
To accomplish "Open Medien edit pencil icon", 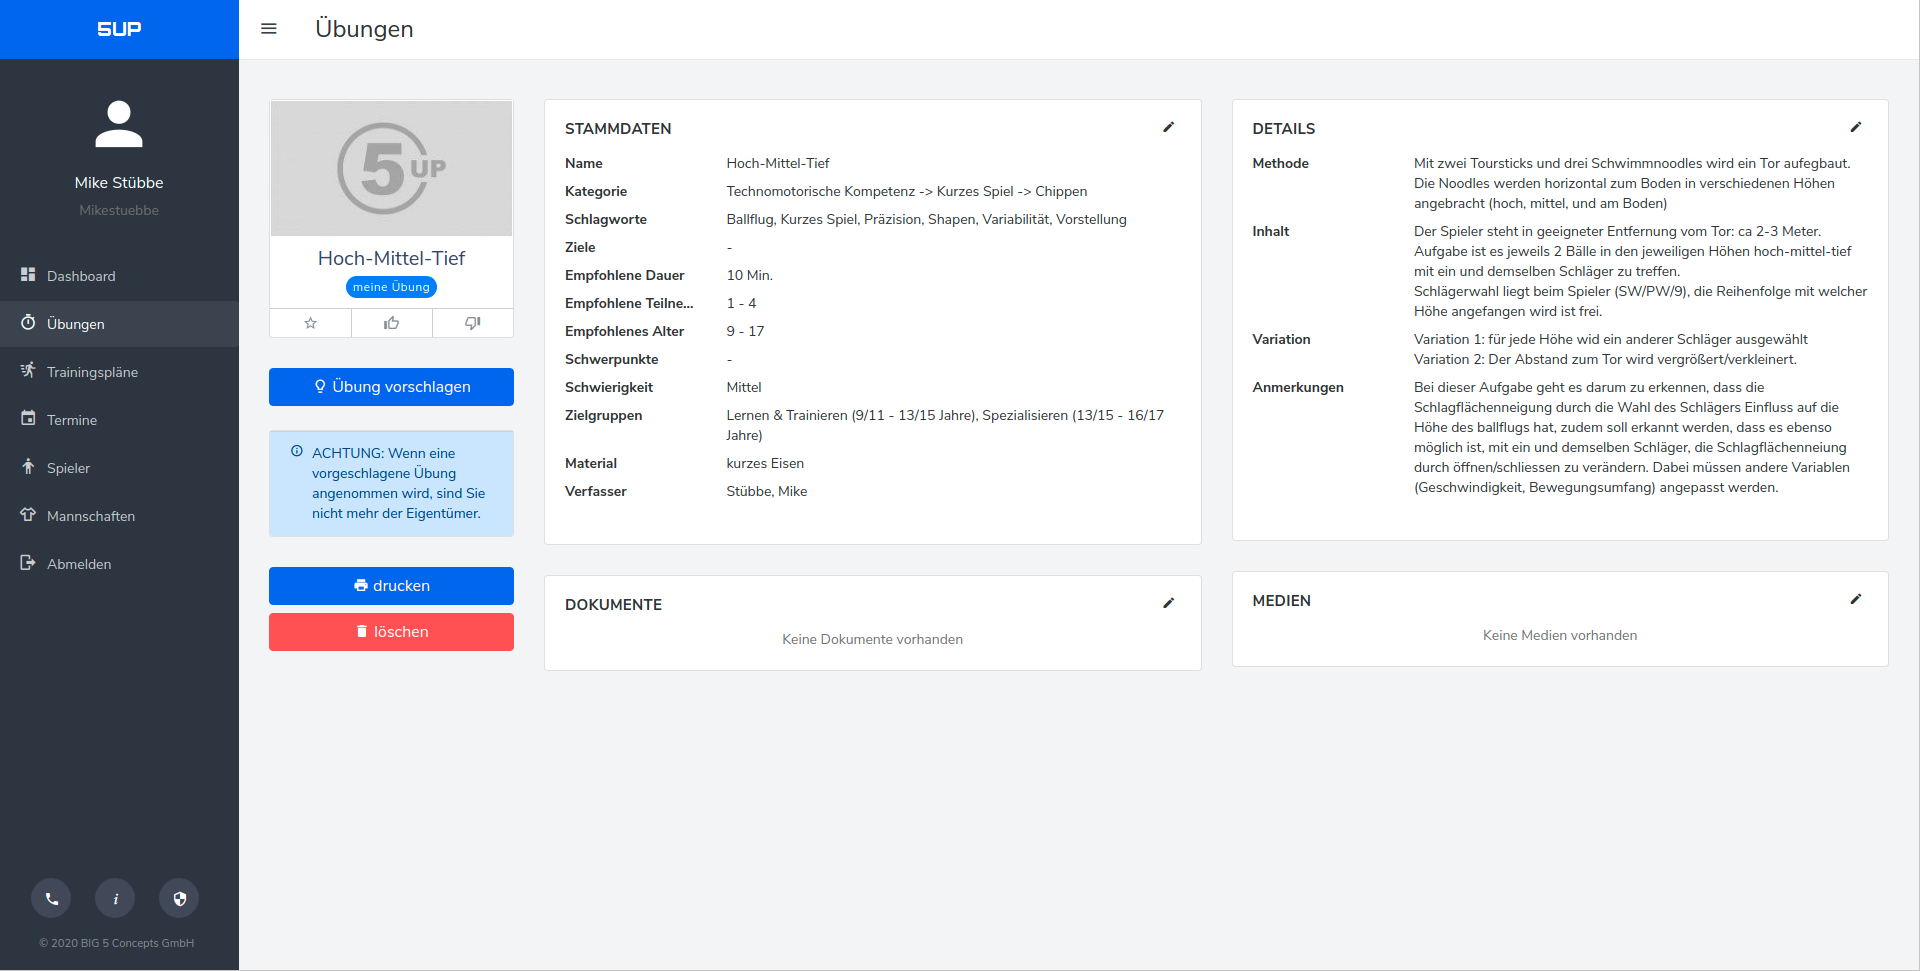I will coord(1855,599).
